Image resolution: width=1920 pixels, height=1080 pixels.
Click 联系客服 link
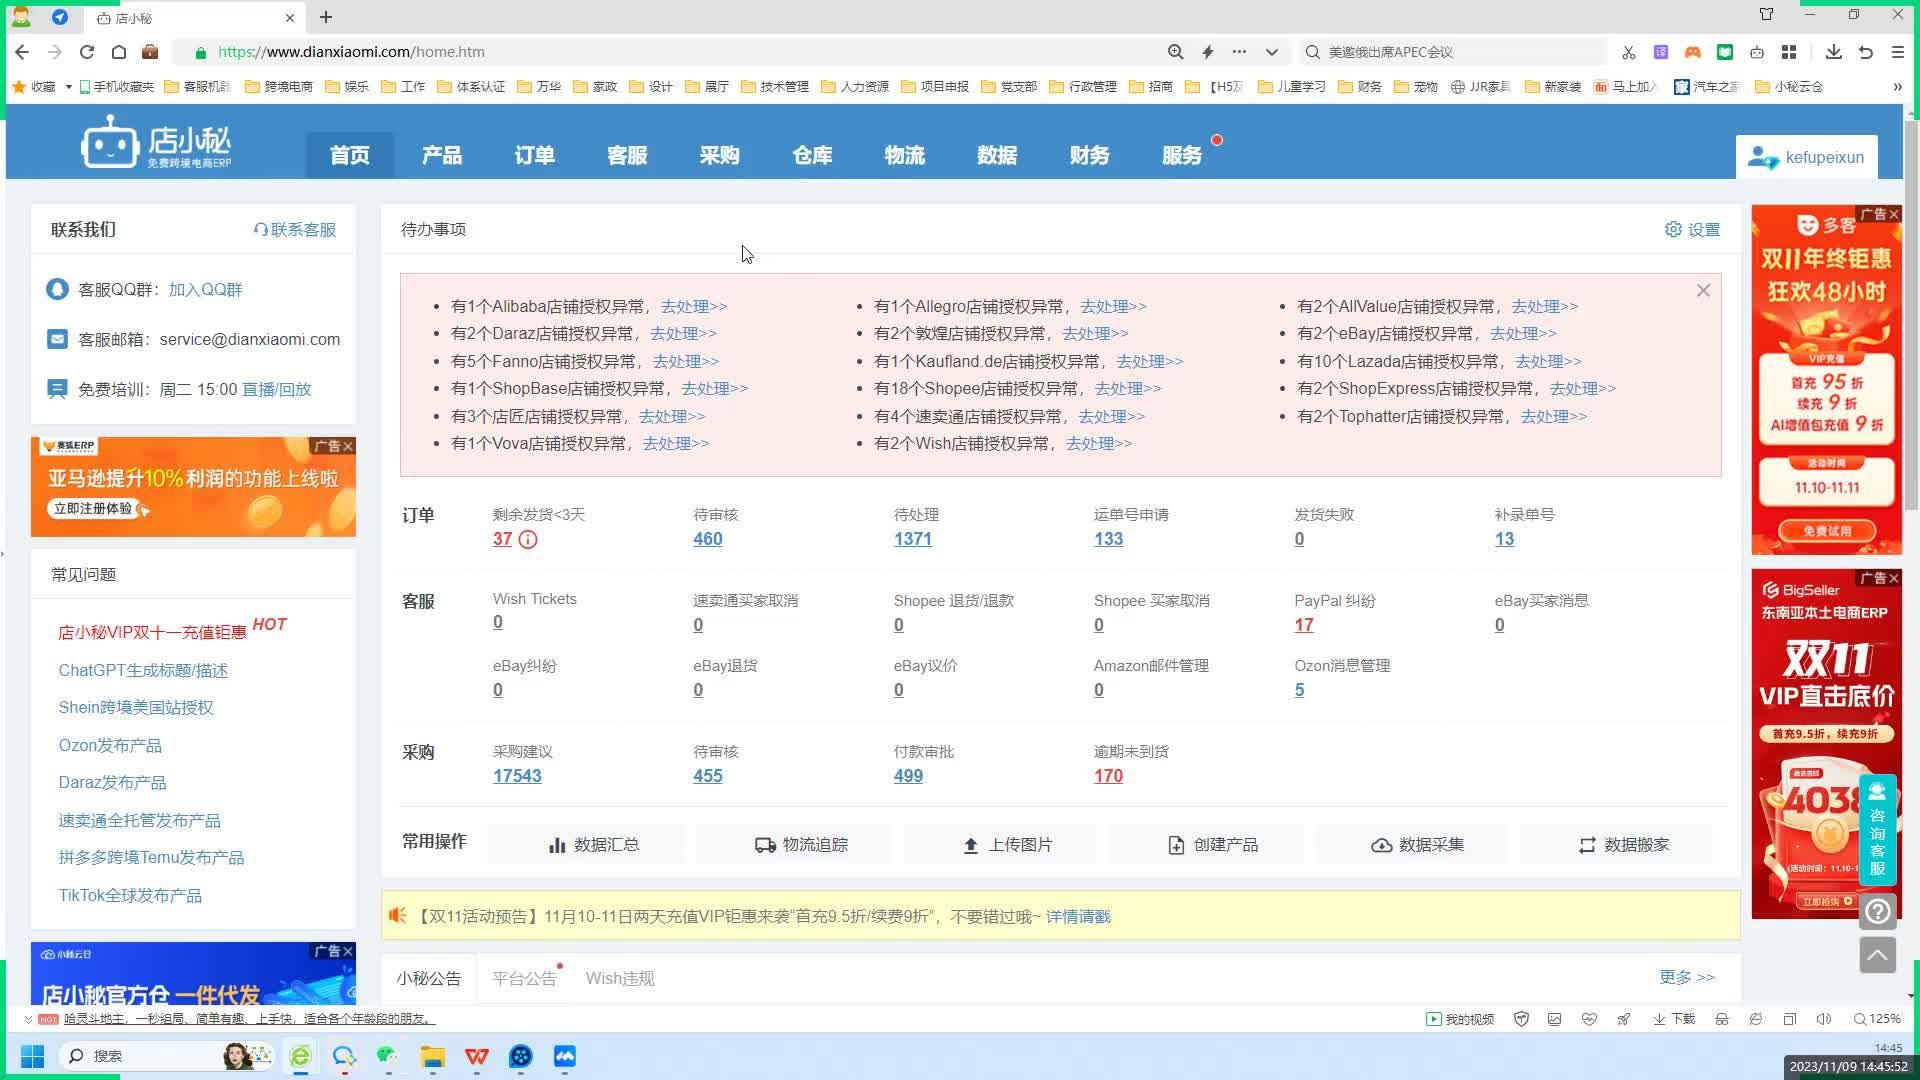coord(295,230)
